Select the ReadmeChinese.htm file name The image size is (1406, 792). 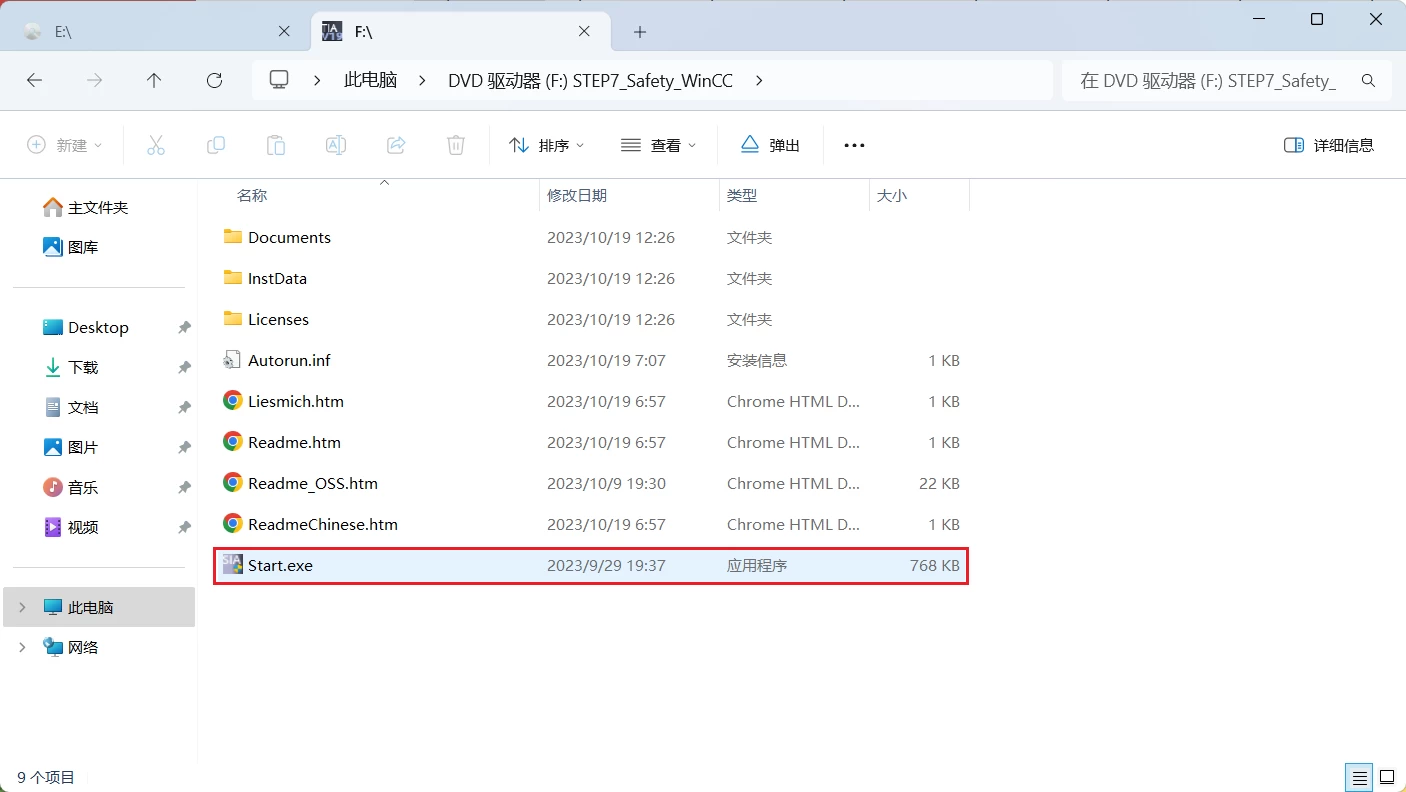tap(323, 524)
